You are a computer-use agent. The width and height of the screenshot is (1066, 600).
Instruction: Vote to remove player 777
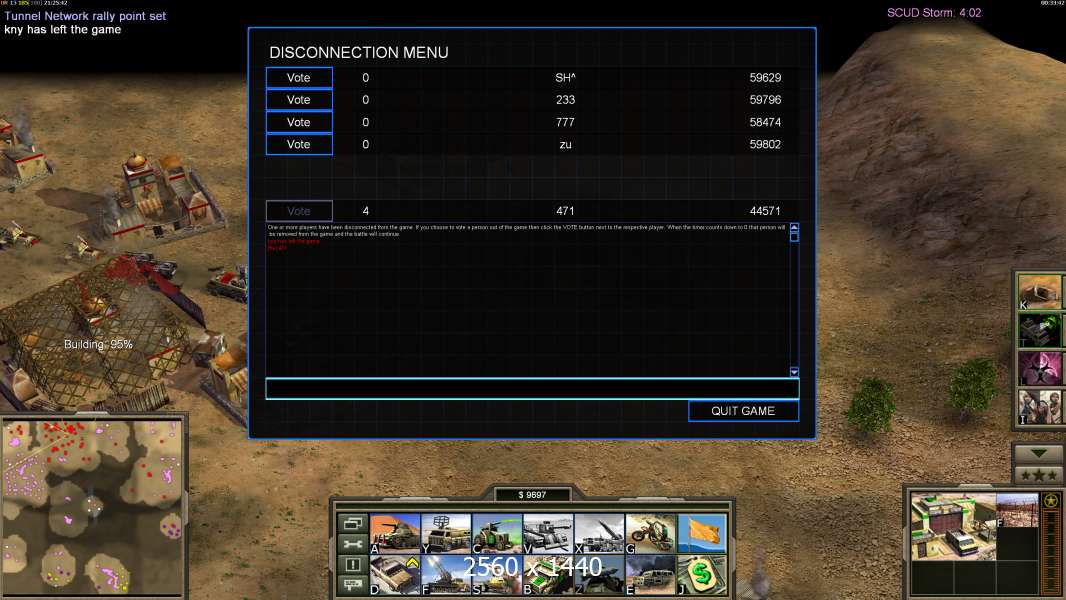coord(299,122)
